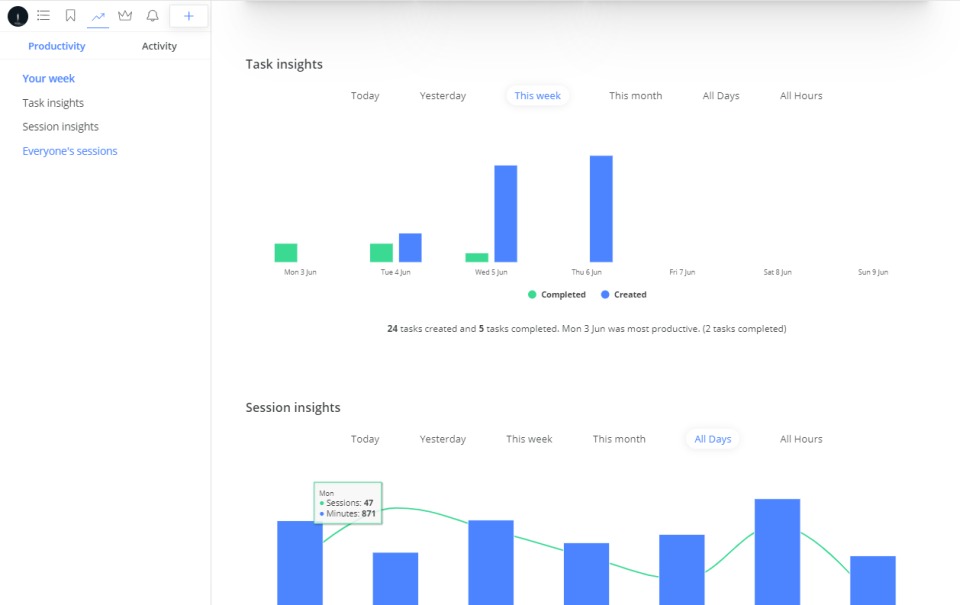Go to Task insights in sidebar
This screenshot has width=960, height=605.
tap(53, 103)
